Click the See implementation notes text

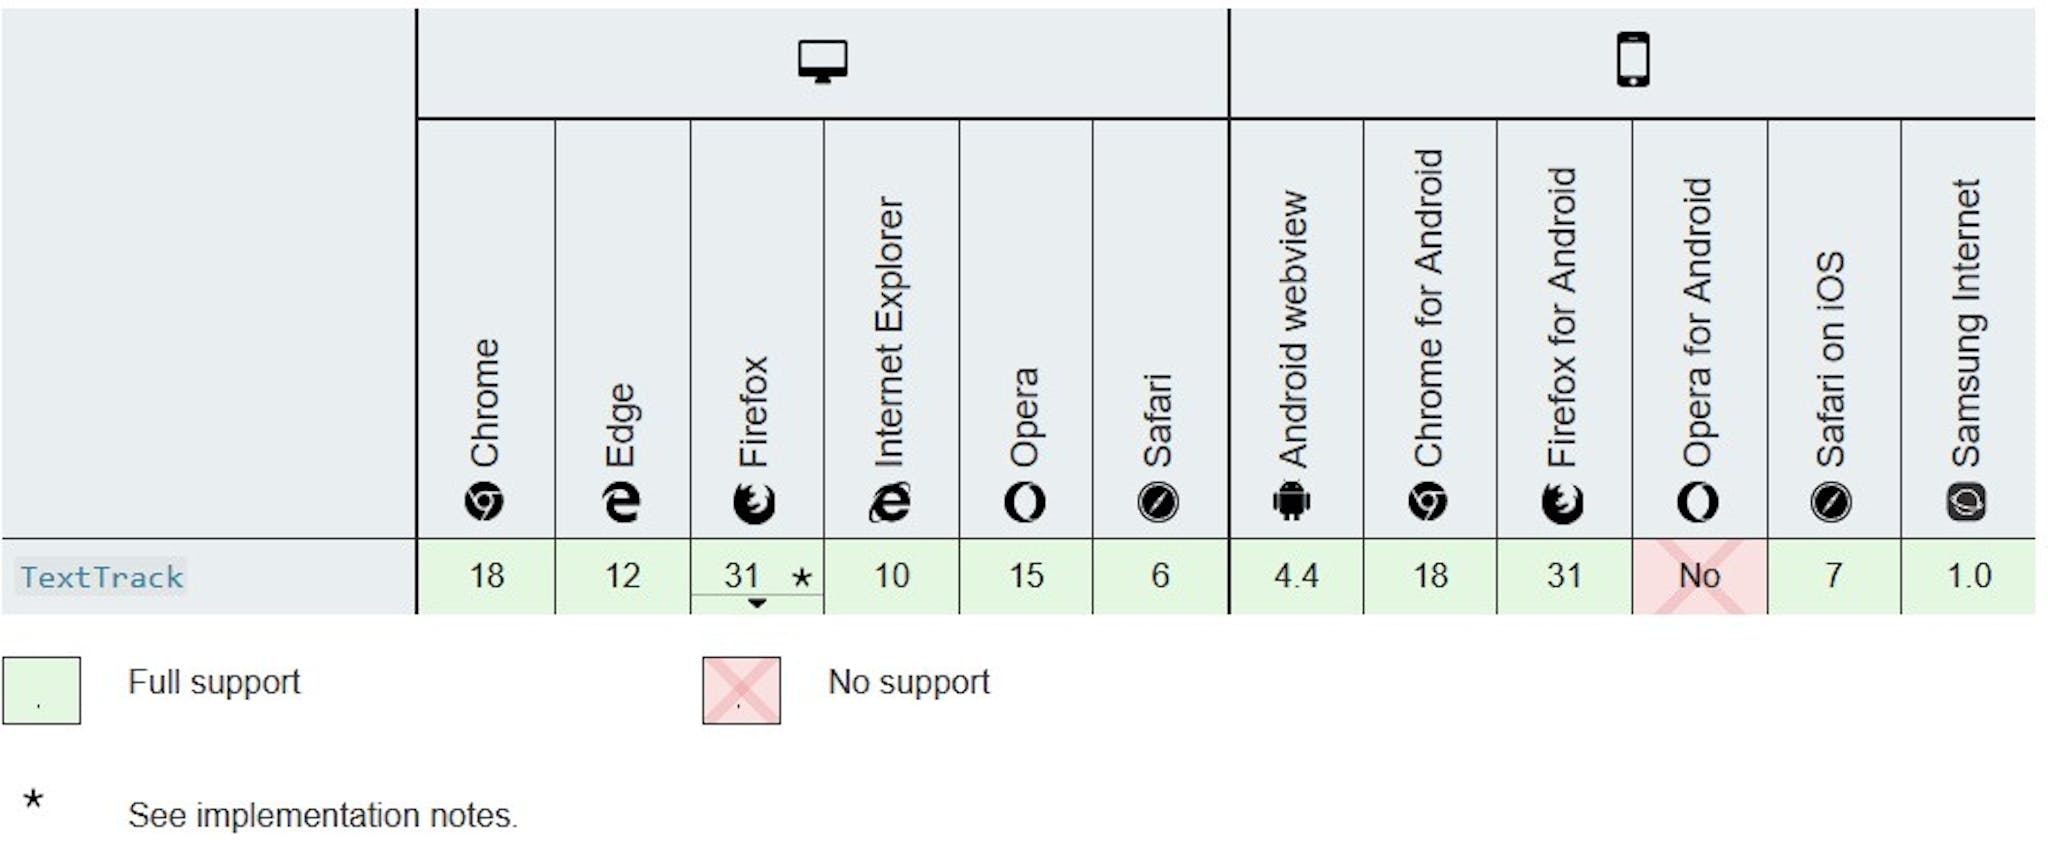pos(322,815)
